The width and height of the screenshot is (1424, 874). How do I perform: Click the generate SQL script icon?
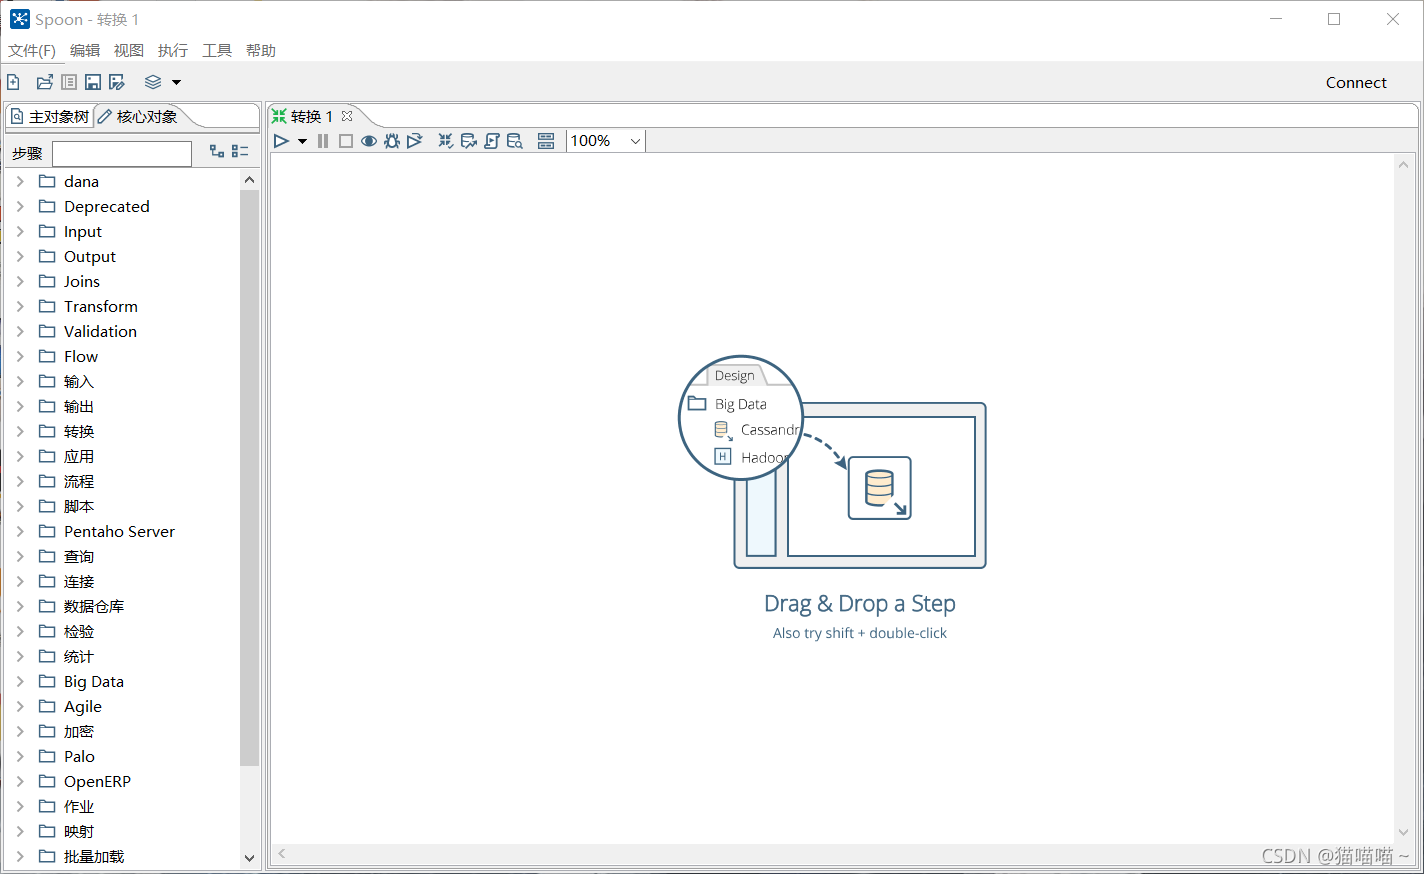point(492,141)
